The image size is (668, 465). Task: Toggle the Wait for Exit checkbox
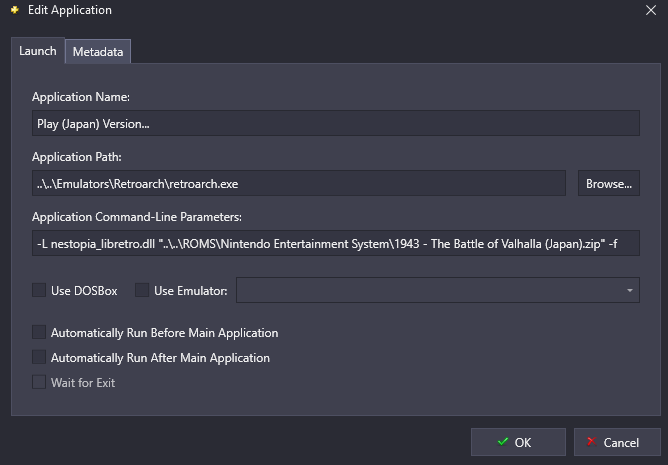(39, 382)
